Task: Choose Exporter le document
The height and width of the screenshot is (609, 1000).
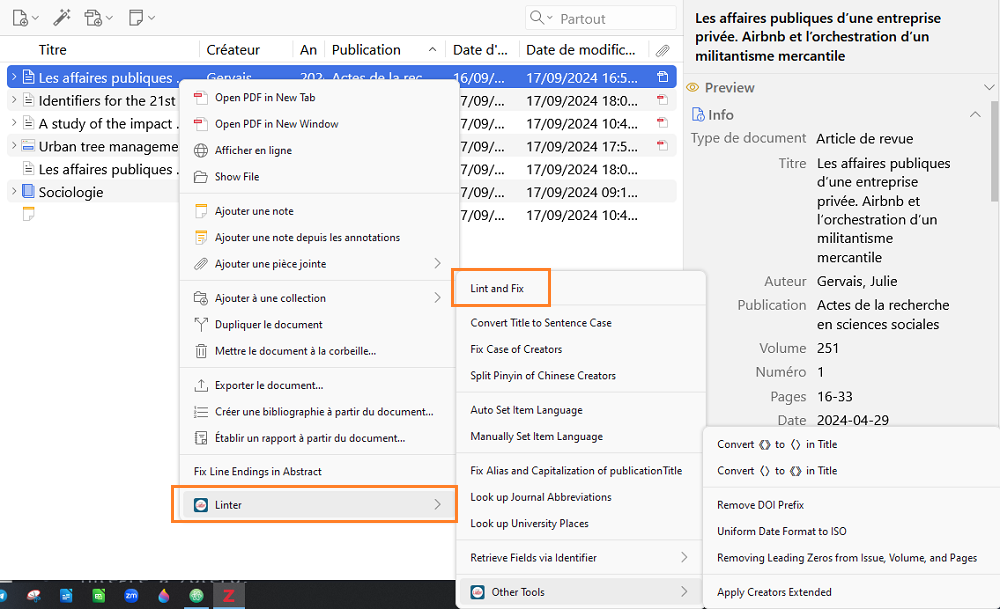Action: click(x=268, y=385)
